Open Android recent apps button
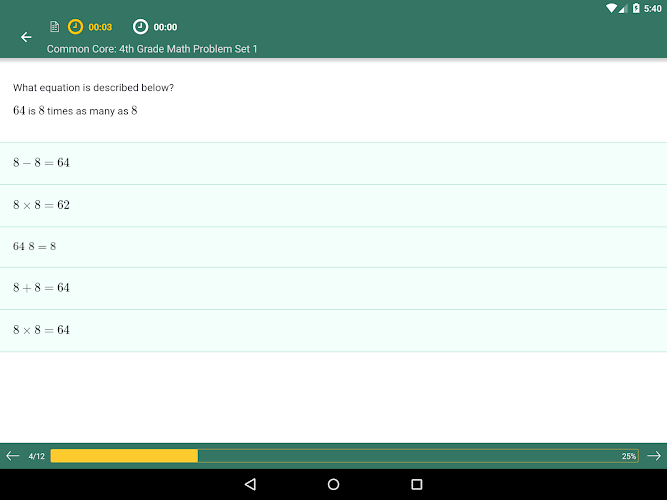Viewport: 667px width, 500px height. point(417,484)
